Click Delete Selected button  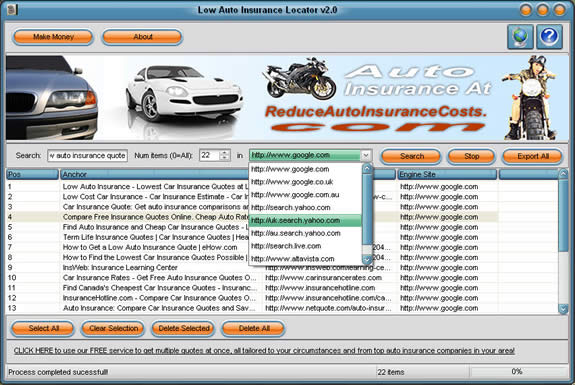coord(184,329)
